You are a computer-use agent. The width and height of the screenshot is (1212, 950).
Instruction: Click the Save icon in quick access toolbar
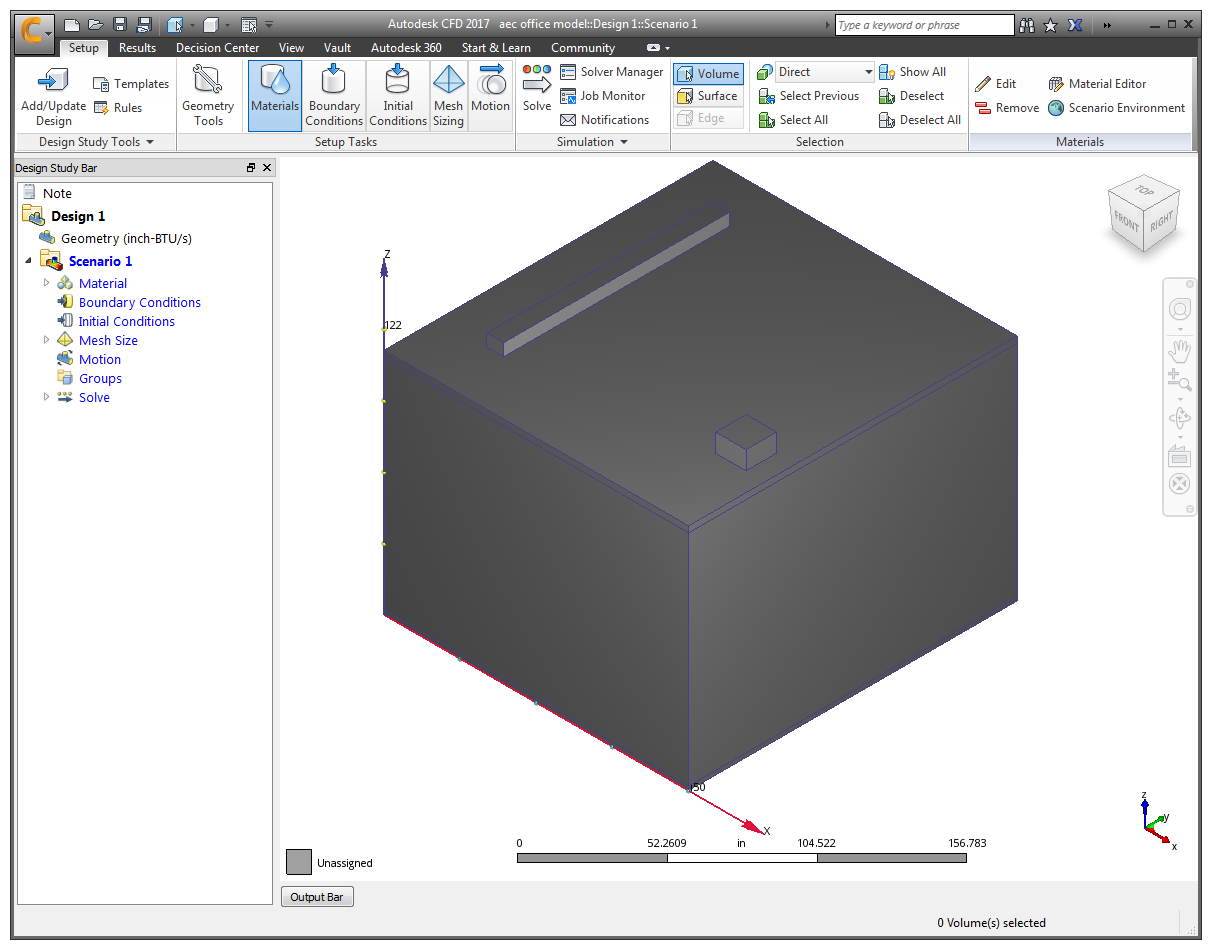click(x=120, y=24)
